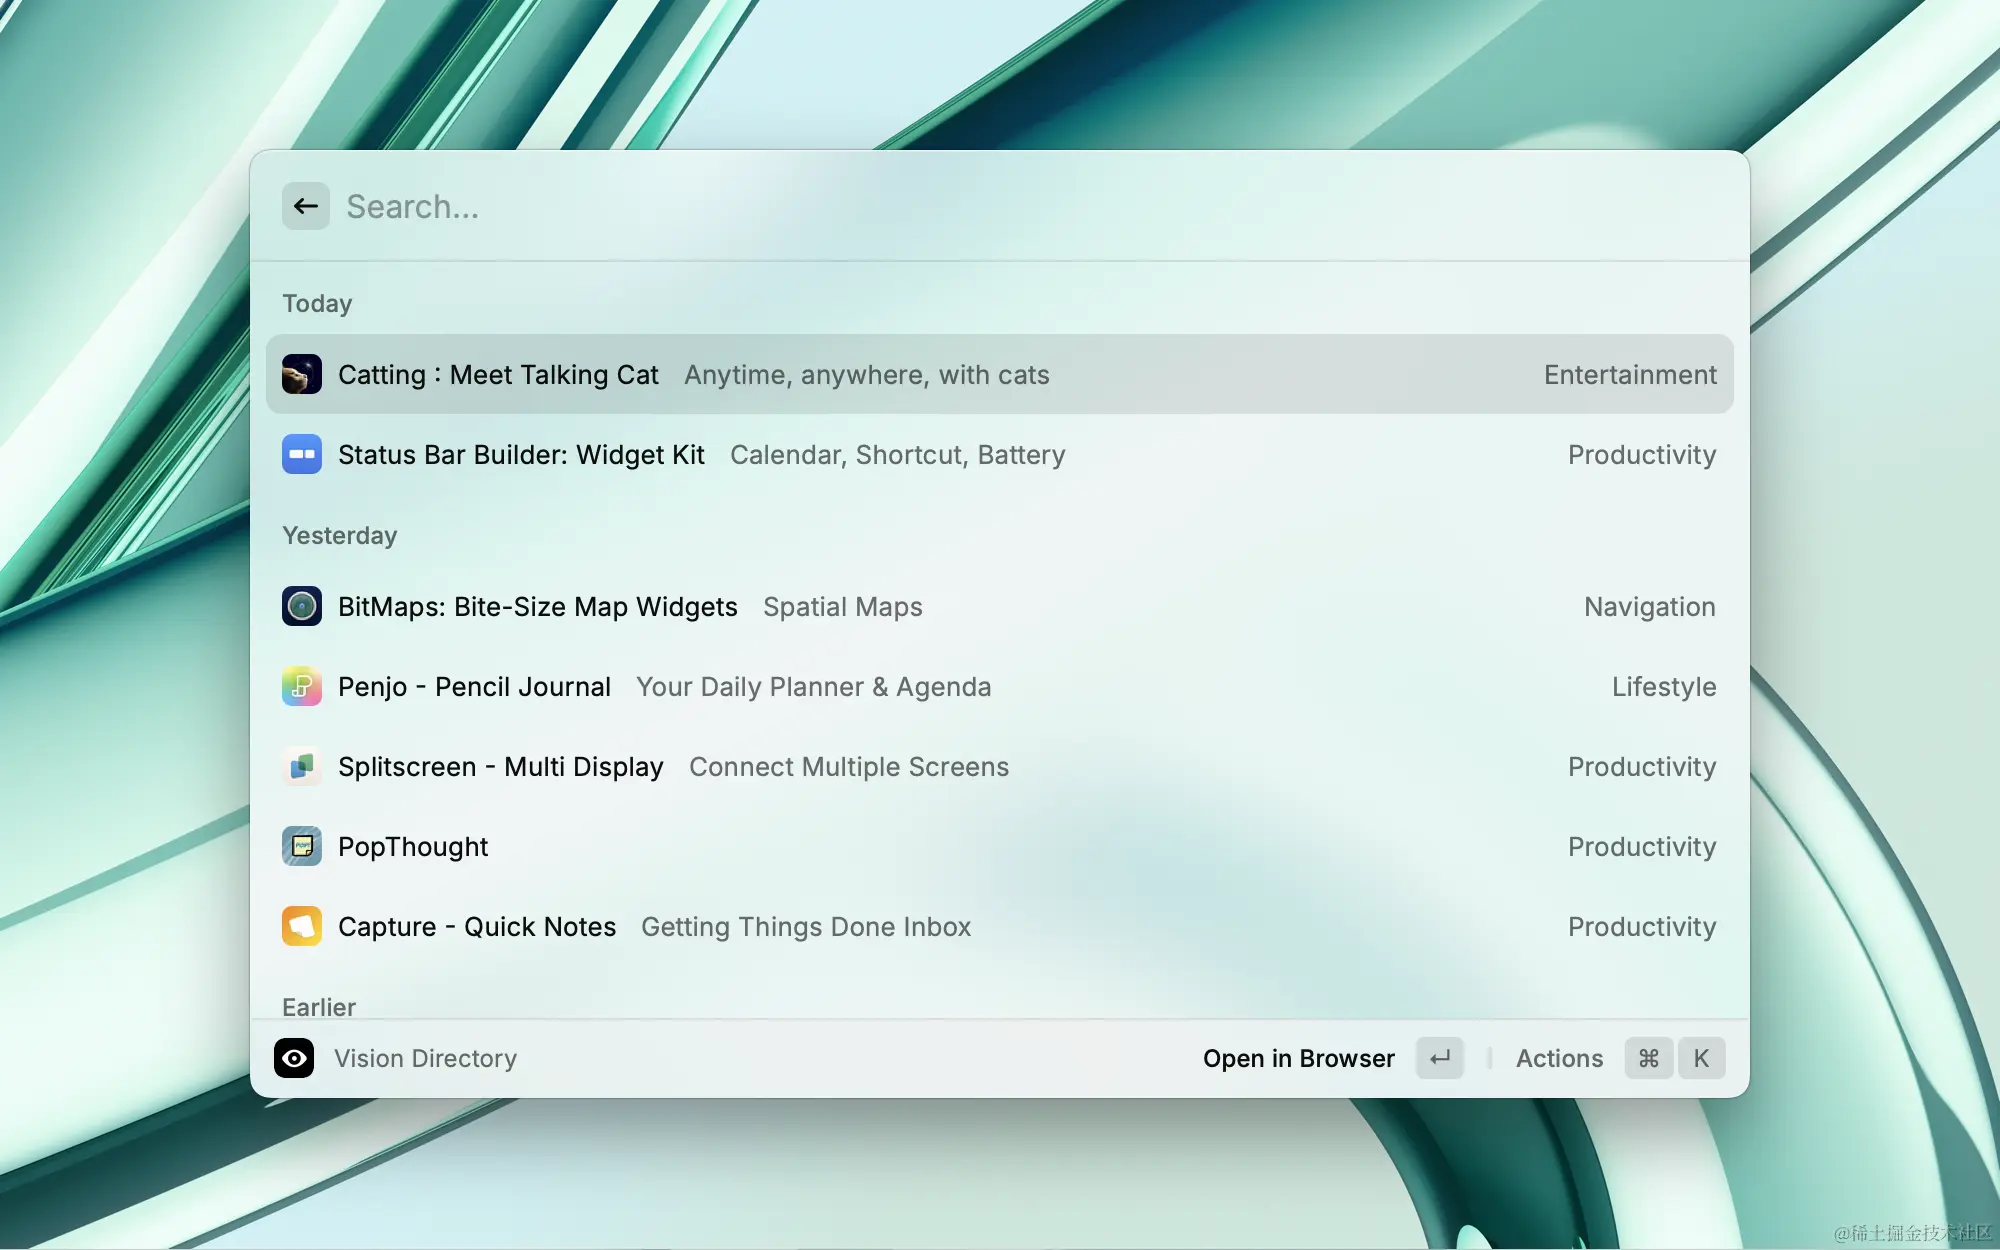Select BitMaps: Bite-Size Map Widgets entry
Screen dimensions: 2000x1250
click(x=1000, y=606)
